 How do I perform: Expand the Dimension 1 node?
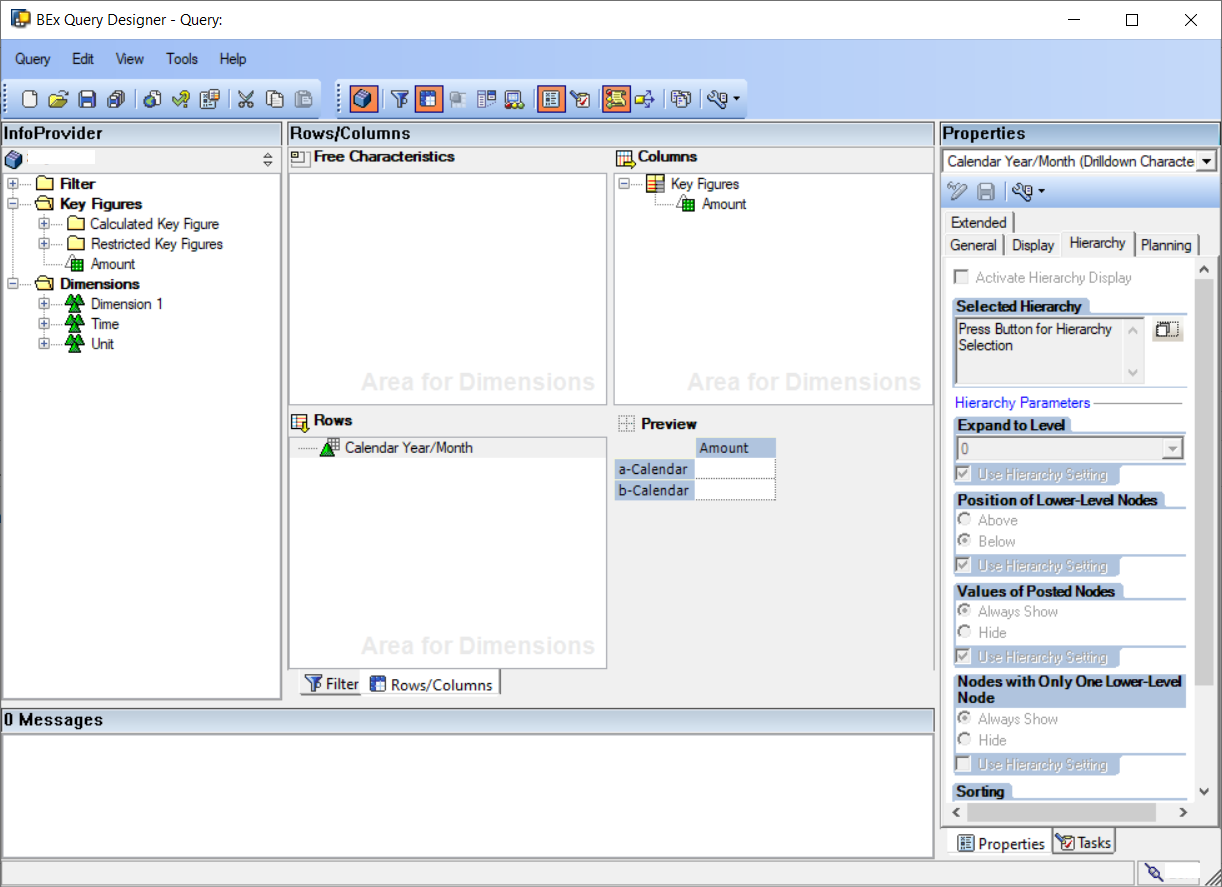[44, 303]
